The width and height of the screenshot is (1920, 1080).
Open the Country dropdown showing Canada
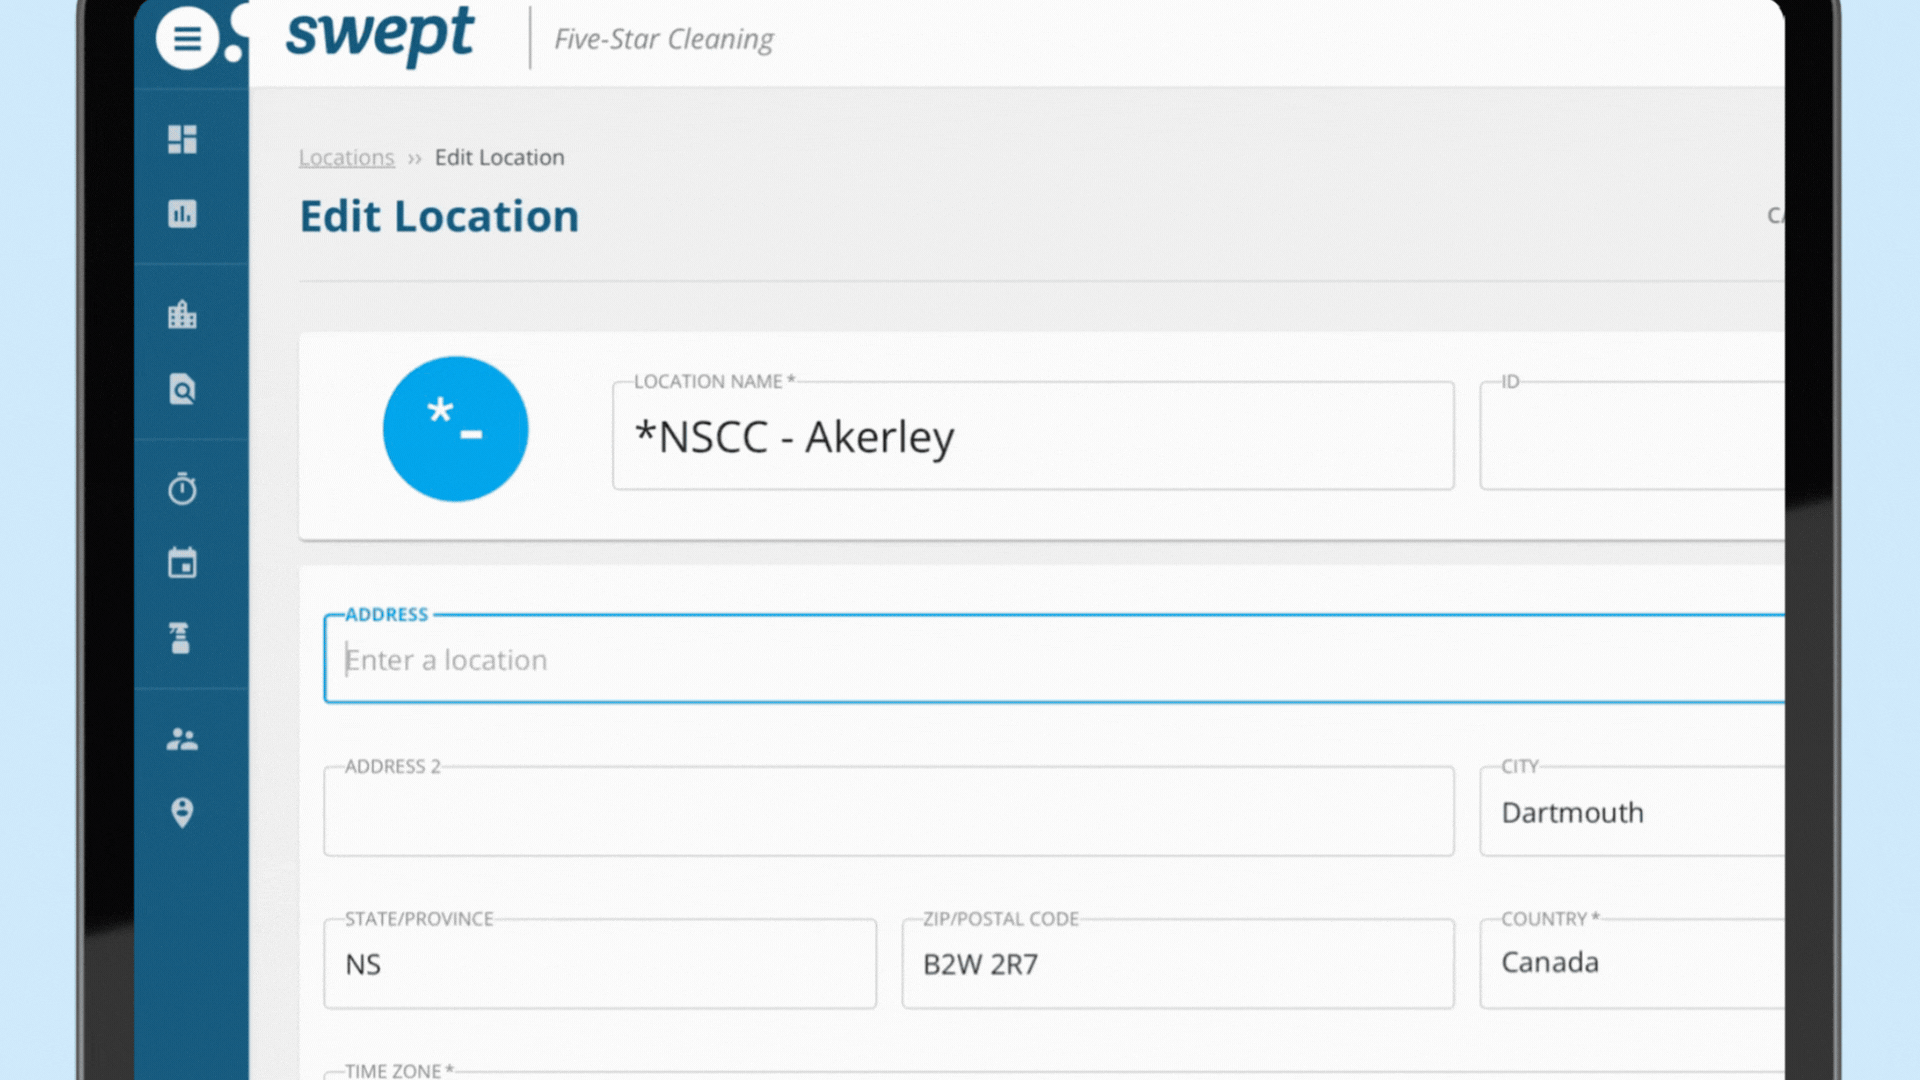[x=1630, y=963]
